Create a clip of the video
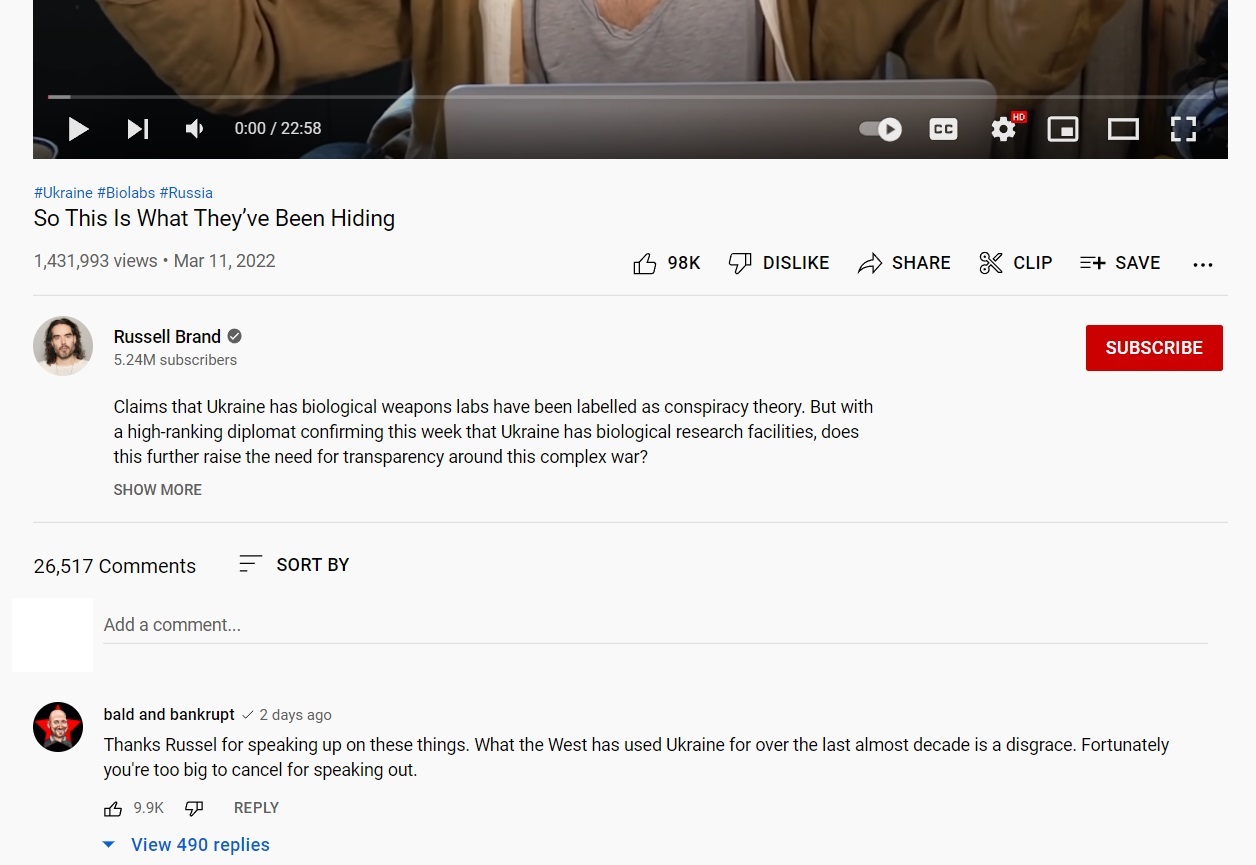This screenshot has height=865, width=1256. [1015, 263]
